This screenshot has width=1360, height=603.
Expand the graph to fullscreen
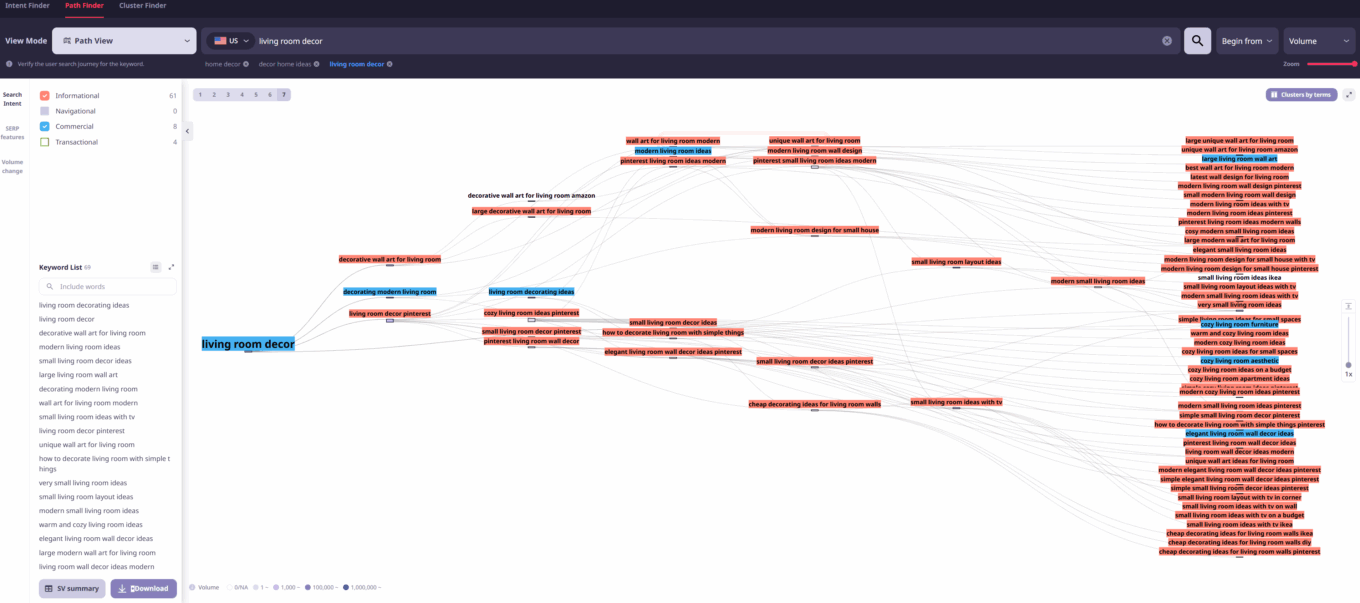point(1349,95)
